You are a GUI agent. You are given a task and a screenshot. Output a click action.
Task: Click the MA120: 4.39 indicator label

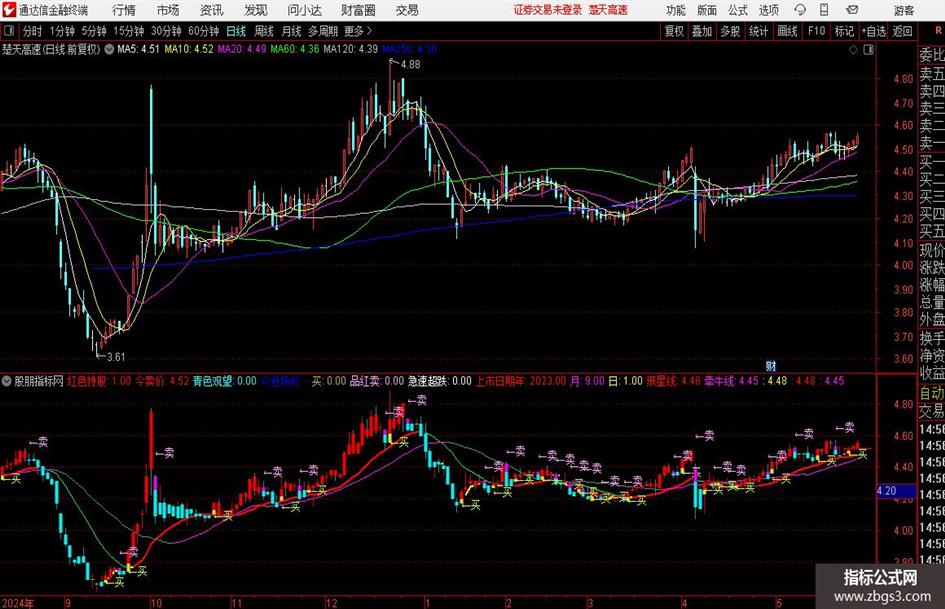[351, 49]
